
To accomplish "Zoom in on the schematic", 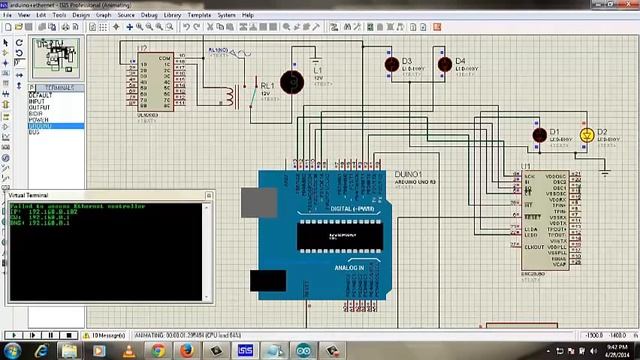I will click(140, 27).
